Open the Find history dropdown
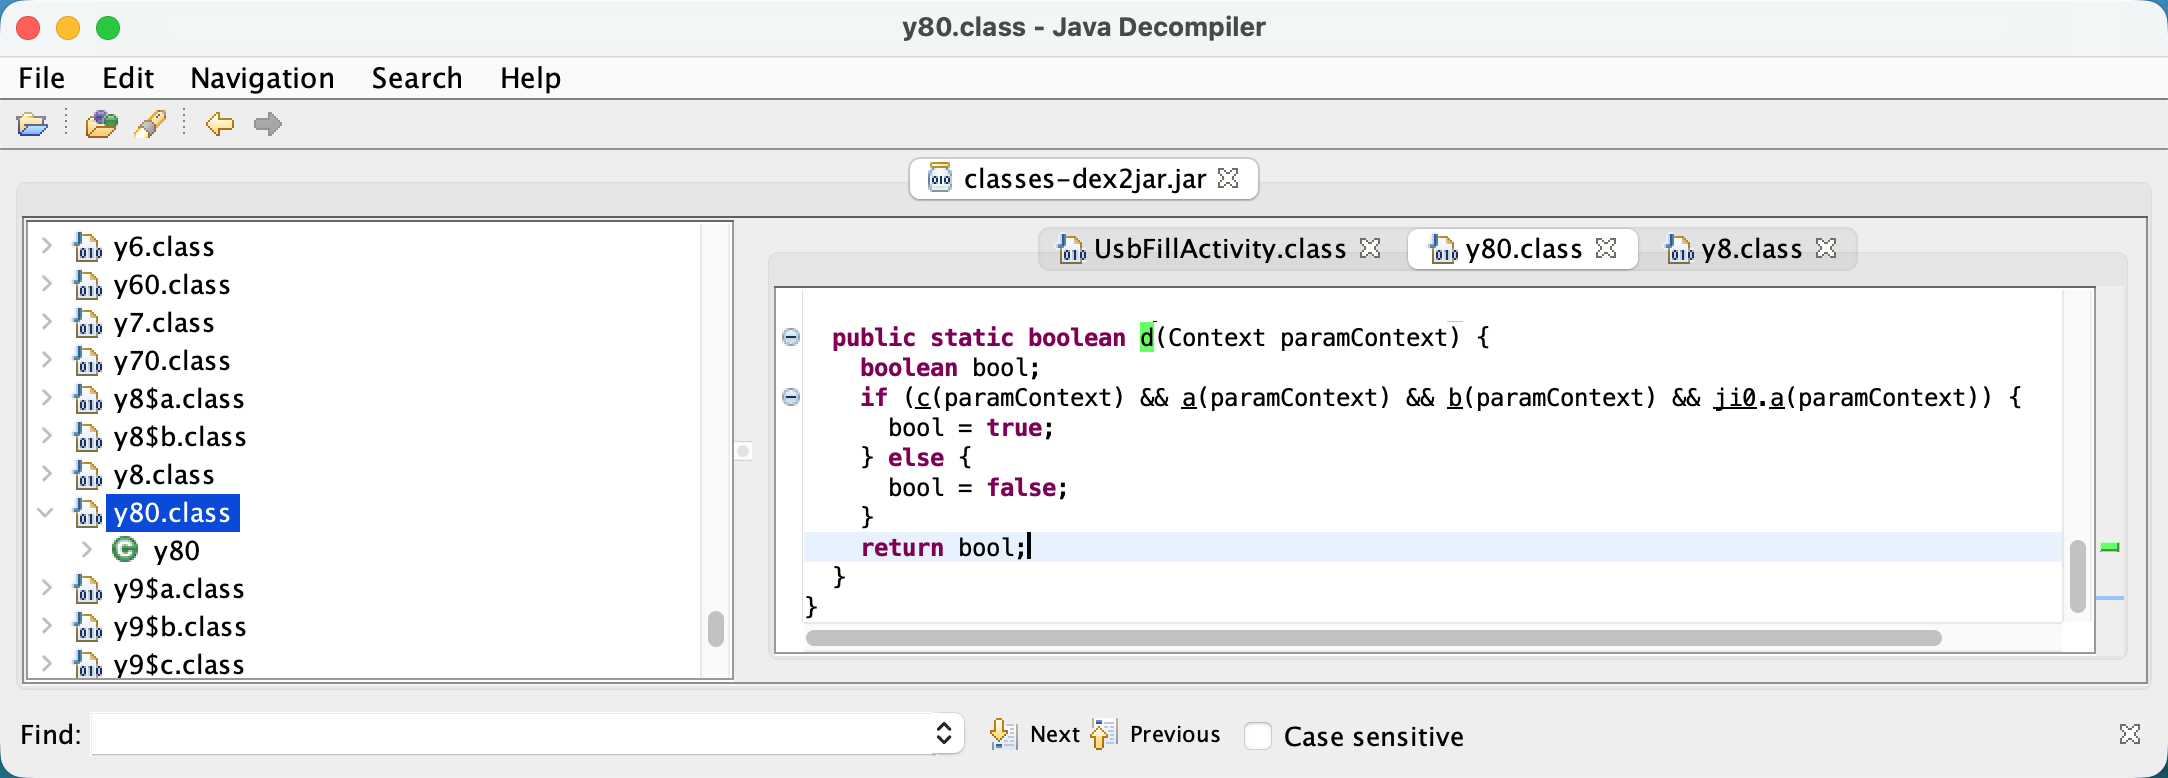 coord(943,734)
